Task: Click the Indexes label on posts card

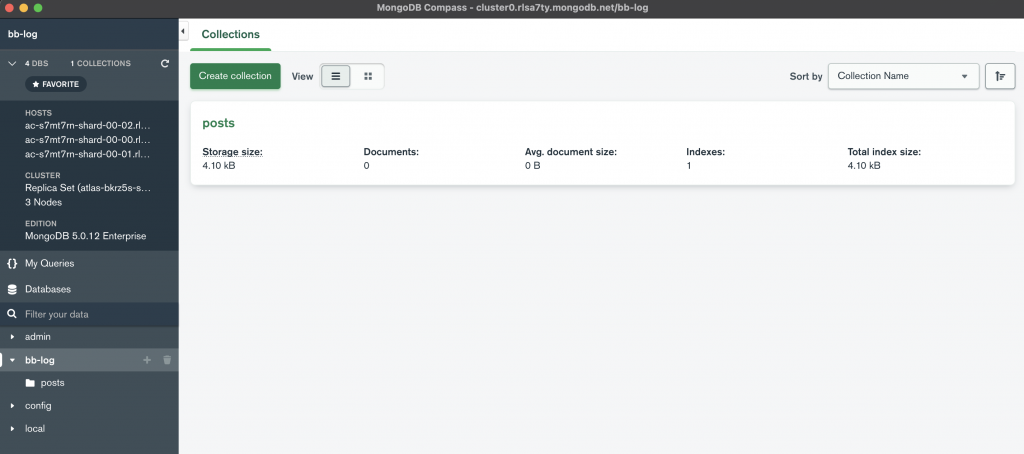Action: point(706,152)
